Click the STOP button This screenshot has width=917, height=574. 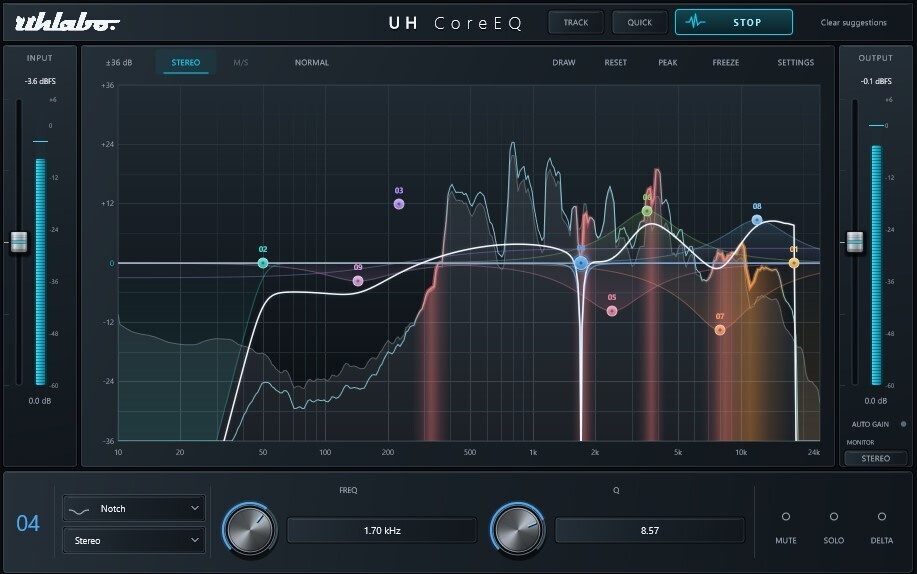pos(734,22)
